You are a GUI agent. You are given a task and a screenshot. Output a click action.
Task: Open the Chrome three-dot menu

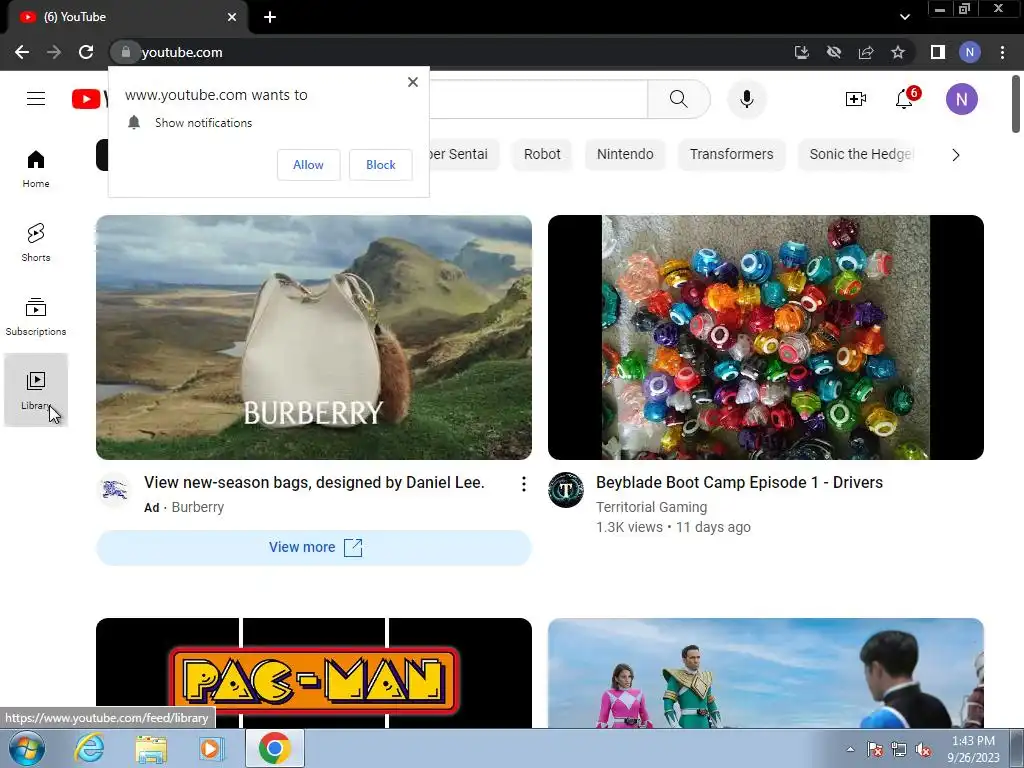(x=1002, y=52)
